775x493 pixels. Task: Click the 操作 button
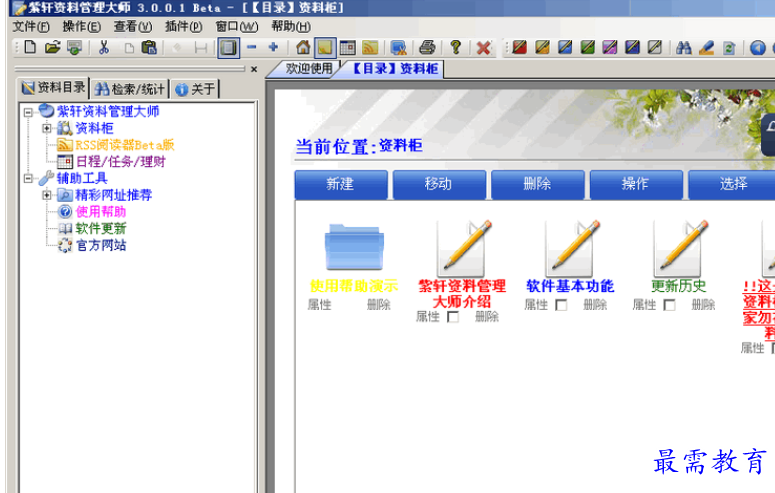click(636, 184)
